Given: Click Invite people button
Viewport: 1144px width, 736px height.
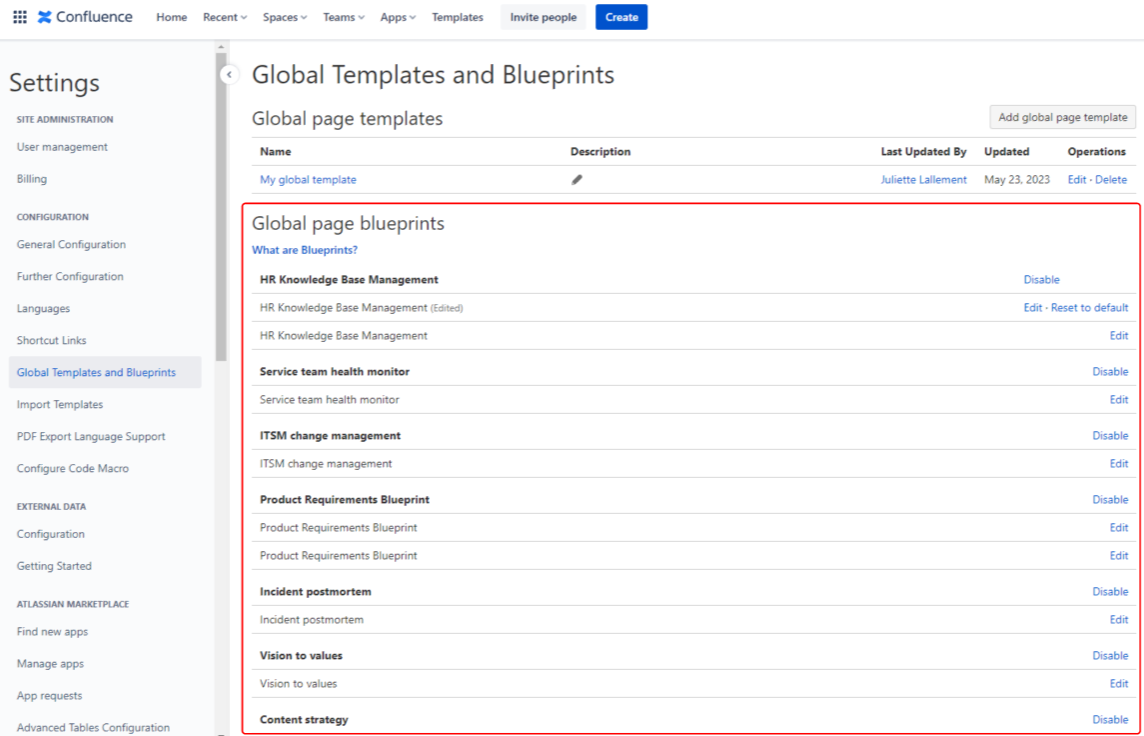Looking at the screenshot, I should click(543, 17).
